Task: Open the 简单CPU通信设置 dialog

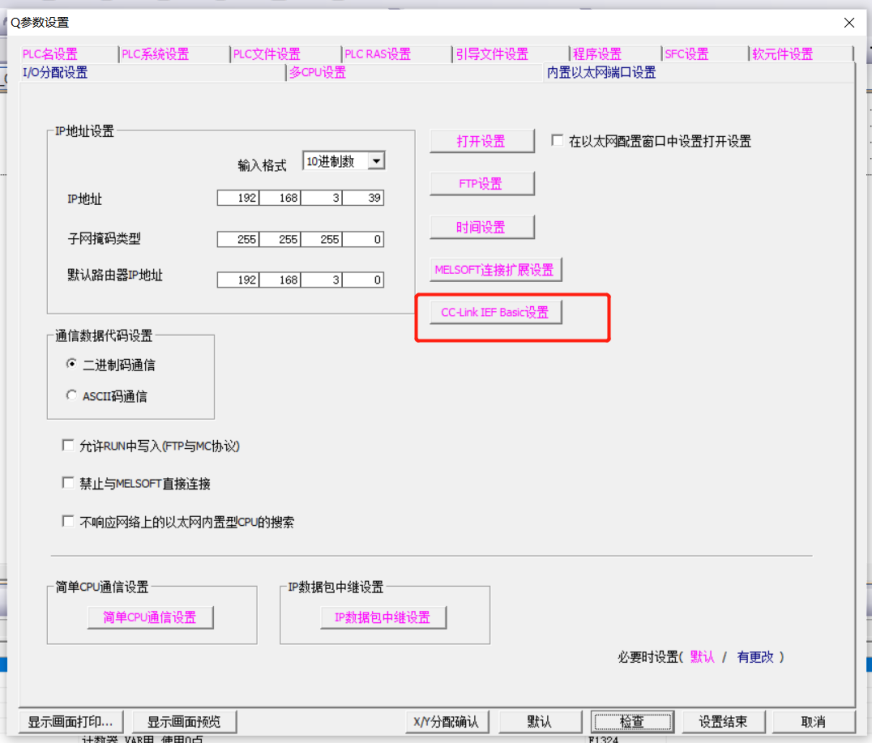Action: 150,616
